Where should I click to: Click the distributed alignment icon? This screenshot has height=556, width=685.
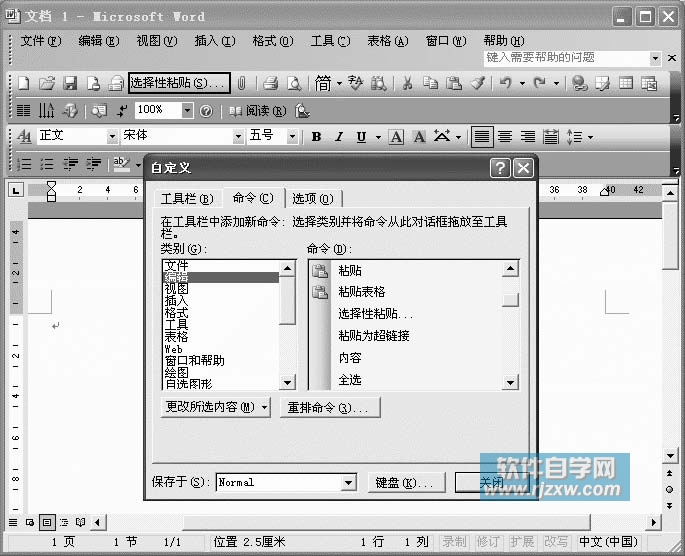tap(550, 137)
